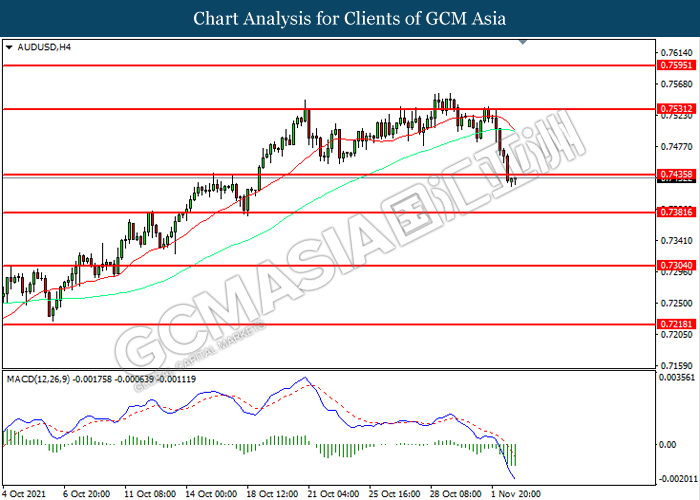Image resolution: width=700 pixels, height=500 pixels.
Task: Select the 0.72181 support price label
Action: pyautogui.click(x=677, y=324)
